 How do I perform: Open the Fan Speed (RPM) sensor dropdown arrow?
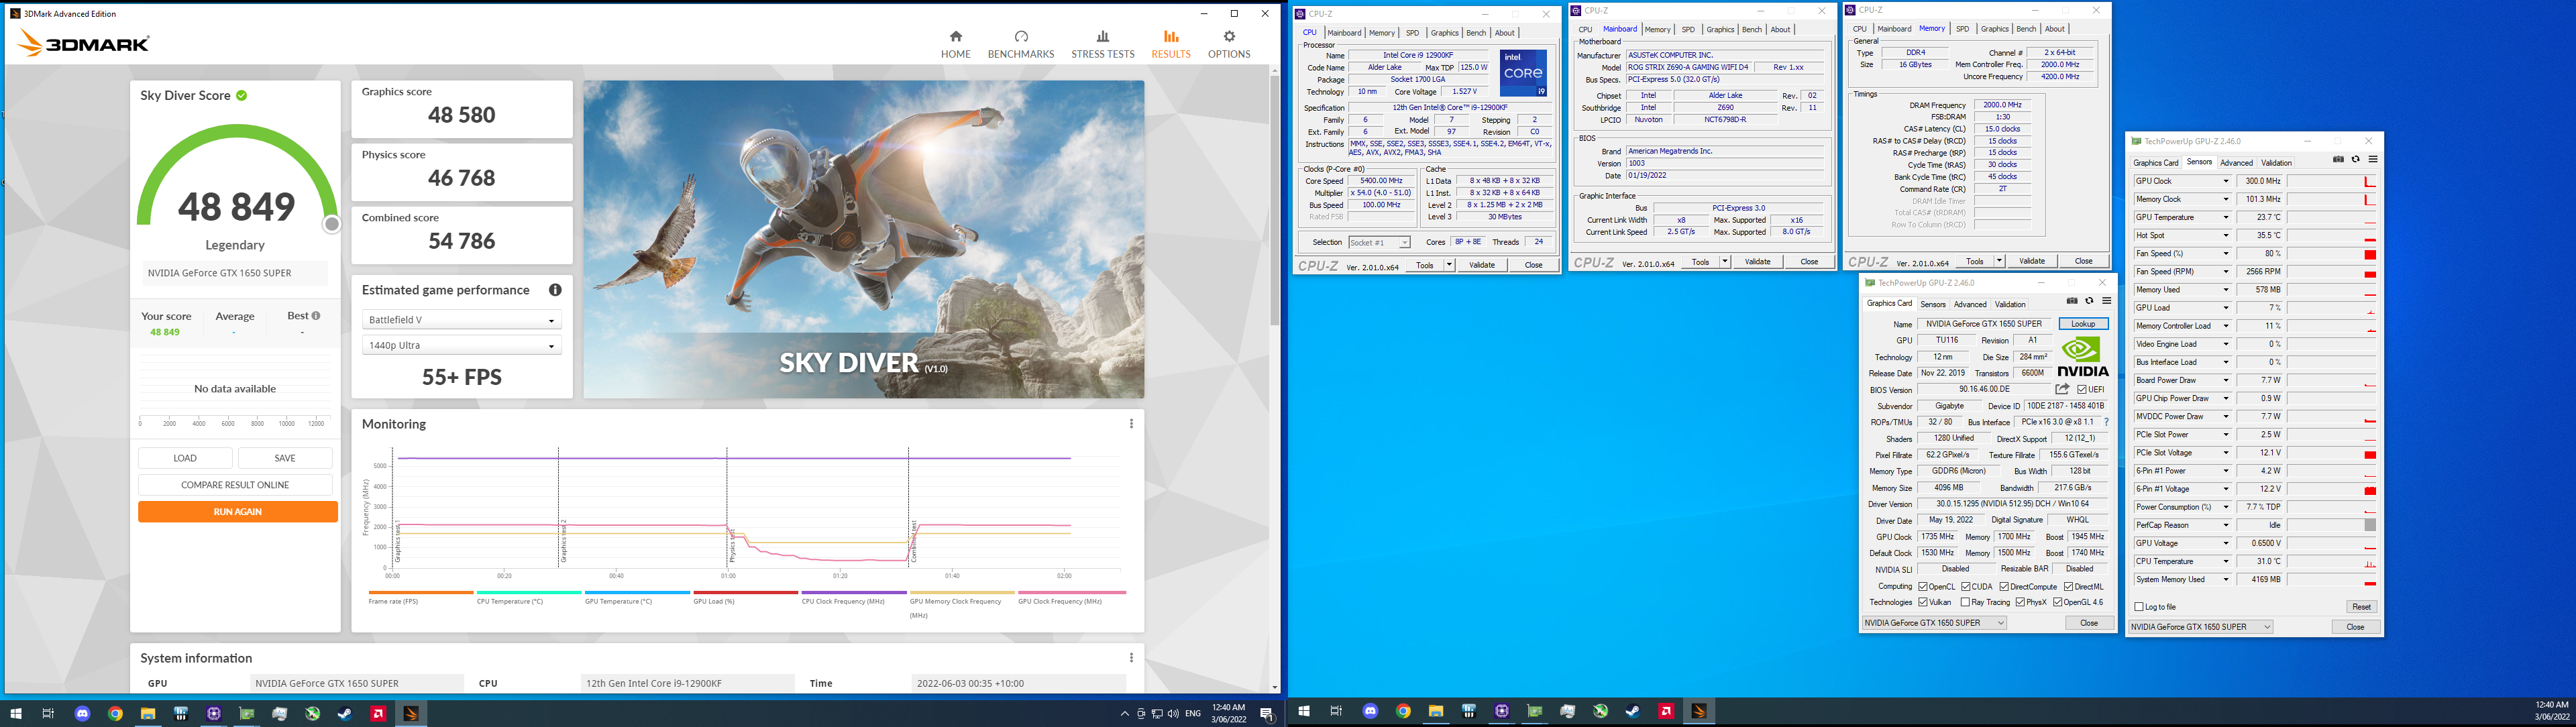2225,272
